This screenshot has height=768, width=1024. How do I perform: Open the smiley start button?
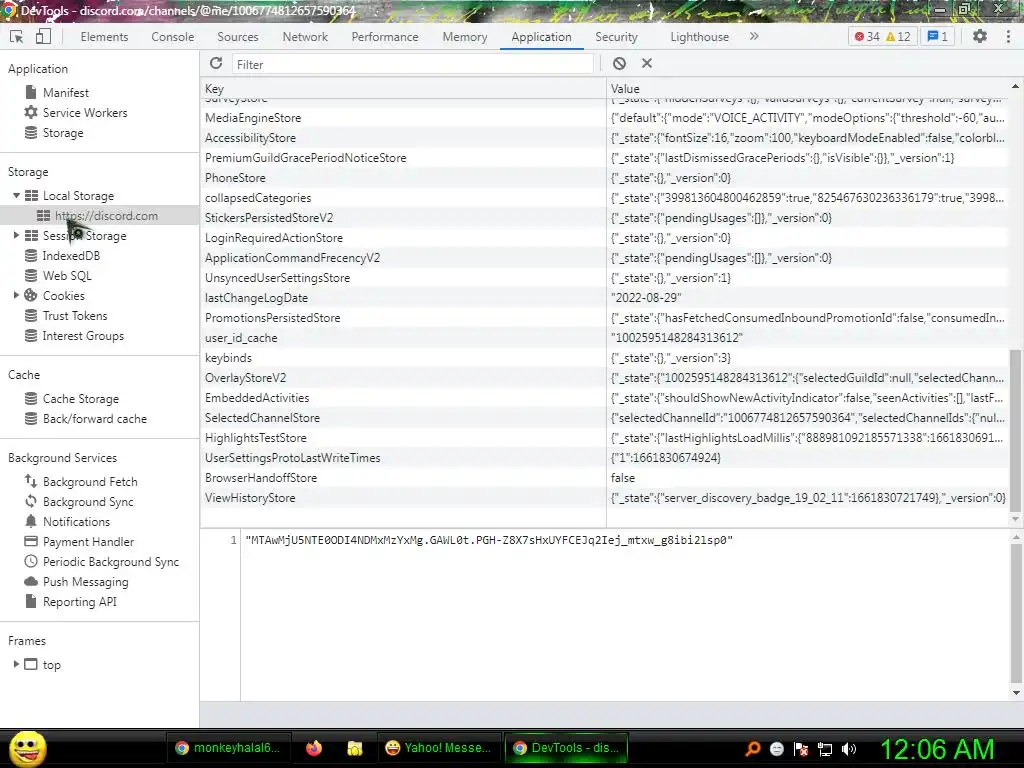pos(27,748)
